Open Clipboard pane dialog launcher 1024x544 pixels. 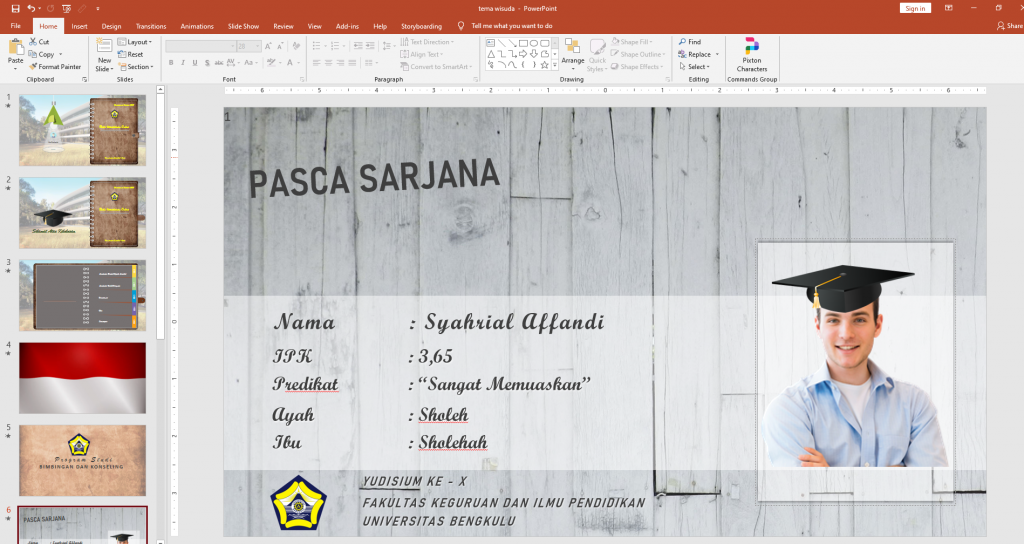[x=84, y=80]
